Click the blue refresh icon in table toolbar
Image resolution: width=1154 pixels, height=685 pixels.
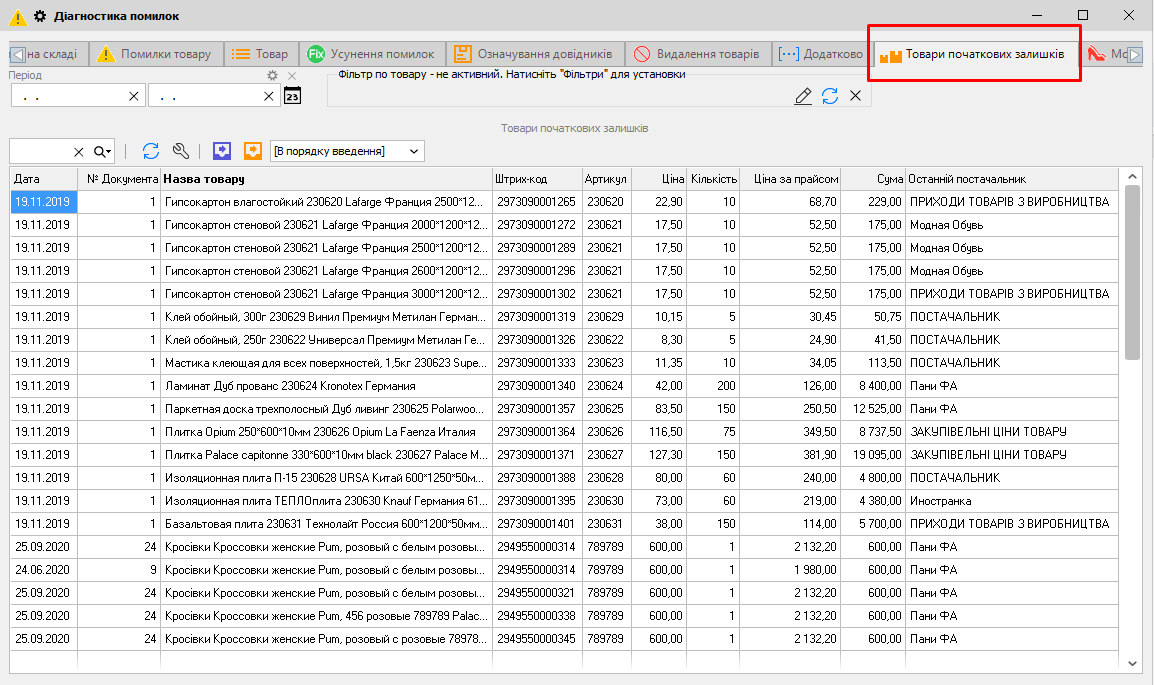(151, 151)
